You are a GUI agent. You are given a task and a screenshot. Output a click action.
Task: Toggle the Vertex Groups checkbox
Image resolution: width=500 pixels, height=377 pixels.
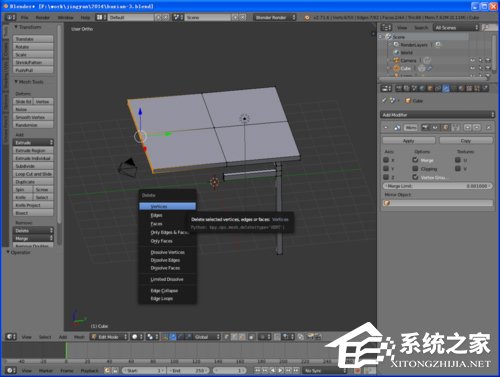coord(415,177)
